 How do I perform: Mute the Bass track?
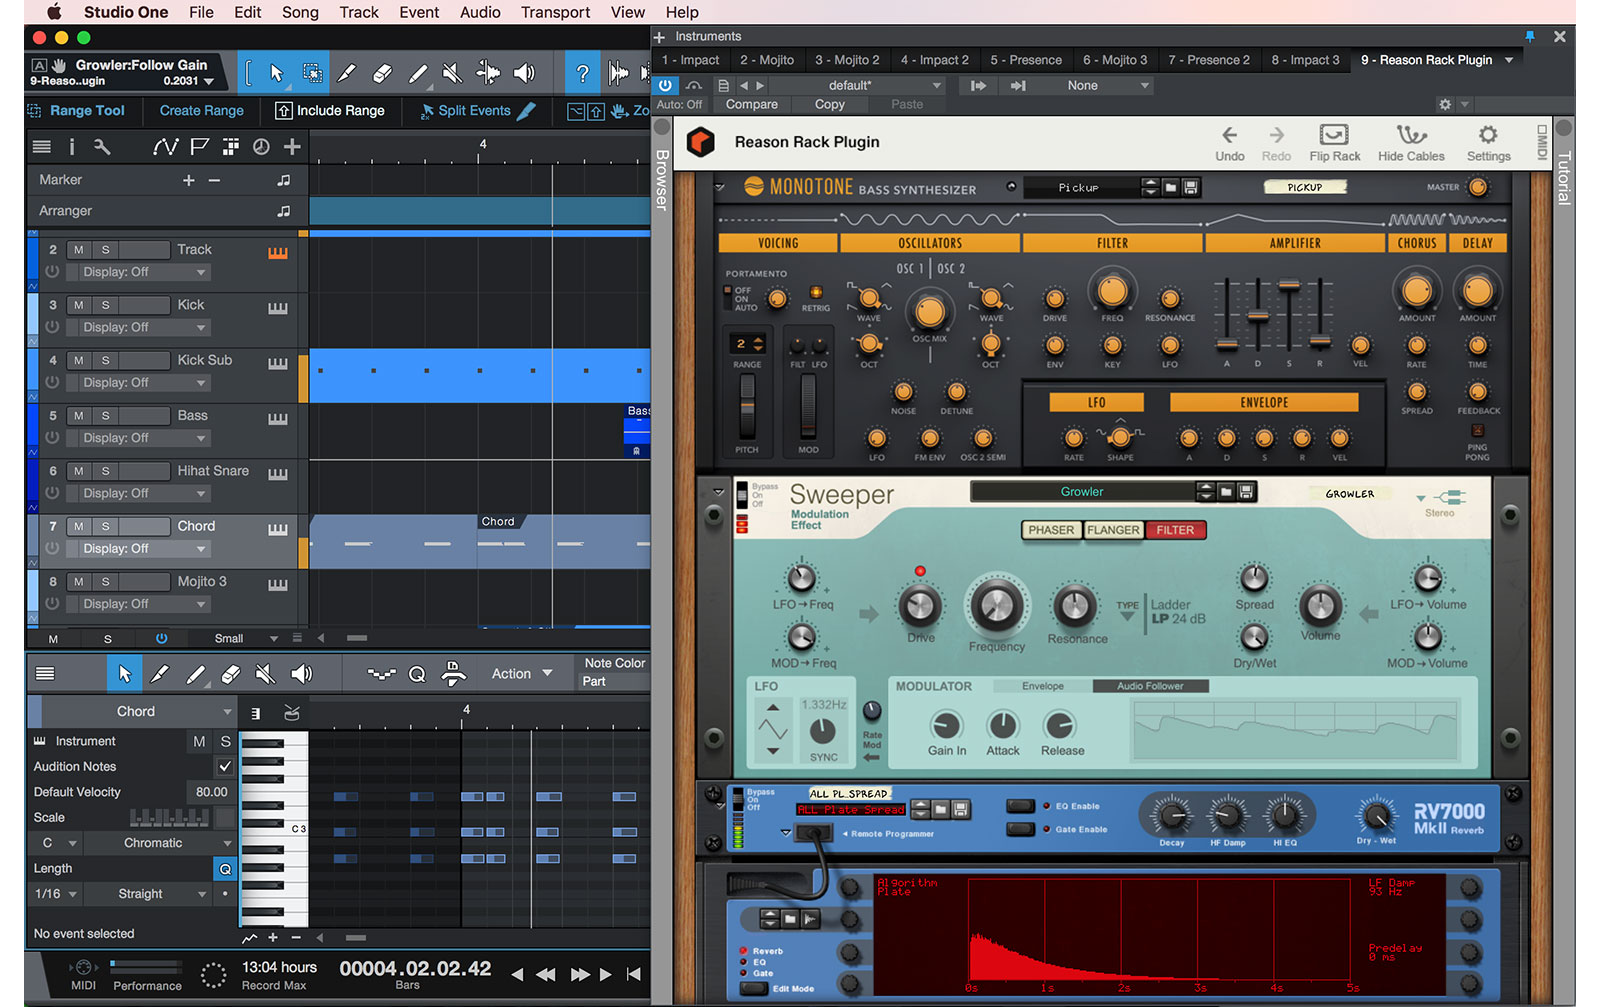click(x=78, y=416)
